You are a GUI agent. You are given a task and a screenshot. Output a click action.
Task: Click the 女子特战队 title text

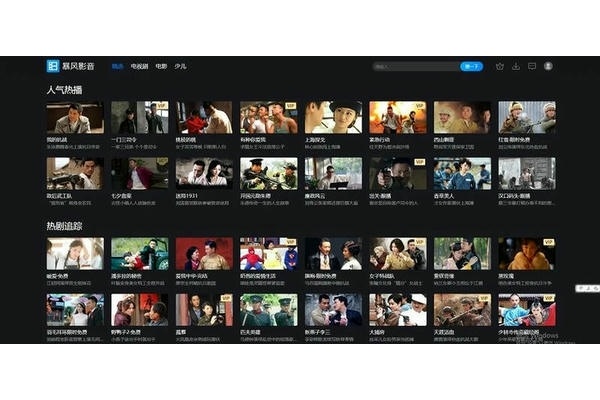[382, 276]
